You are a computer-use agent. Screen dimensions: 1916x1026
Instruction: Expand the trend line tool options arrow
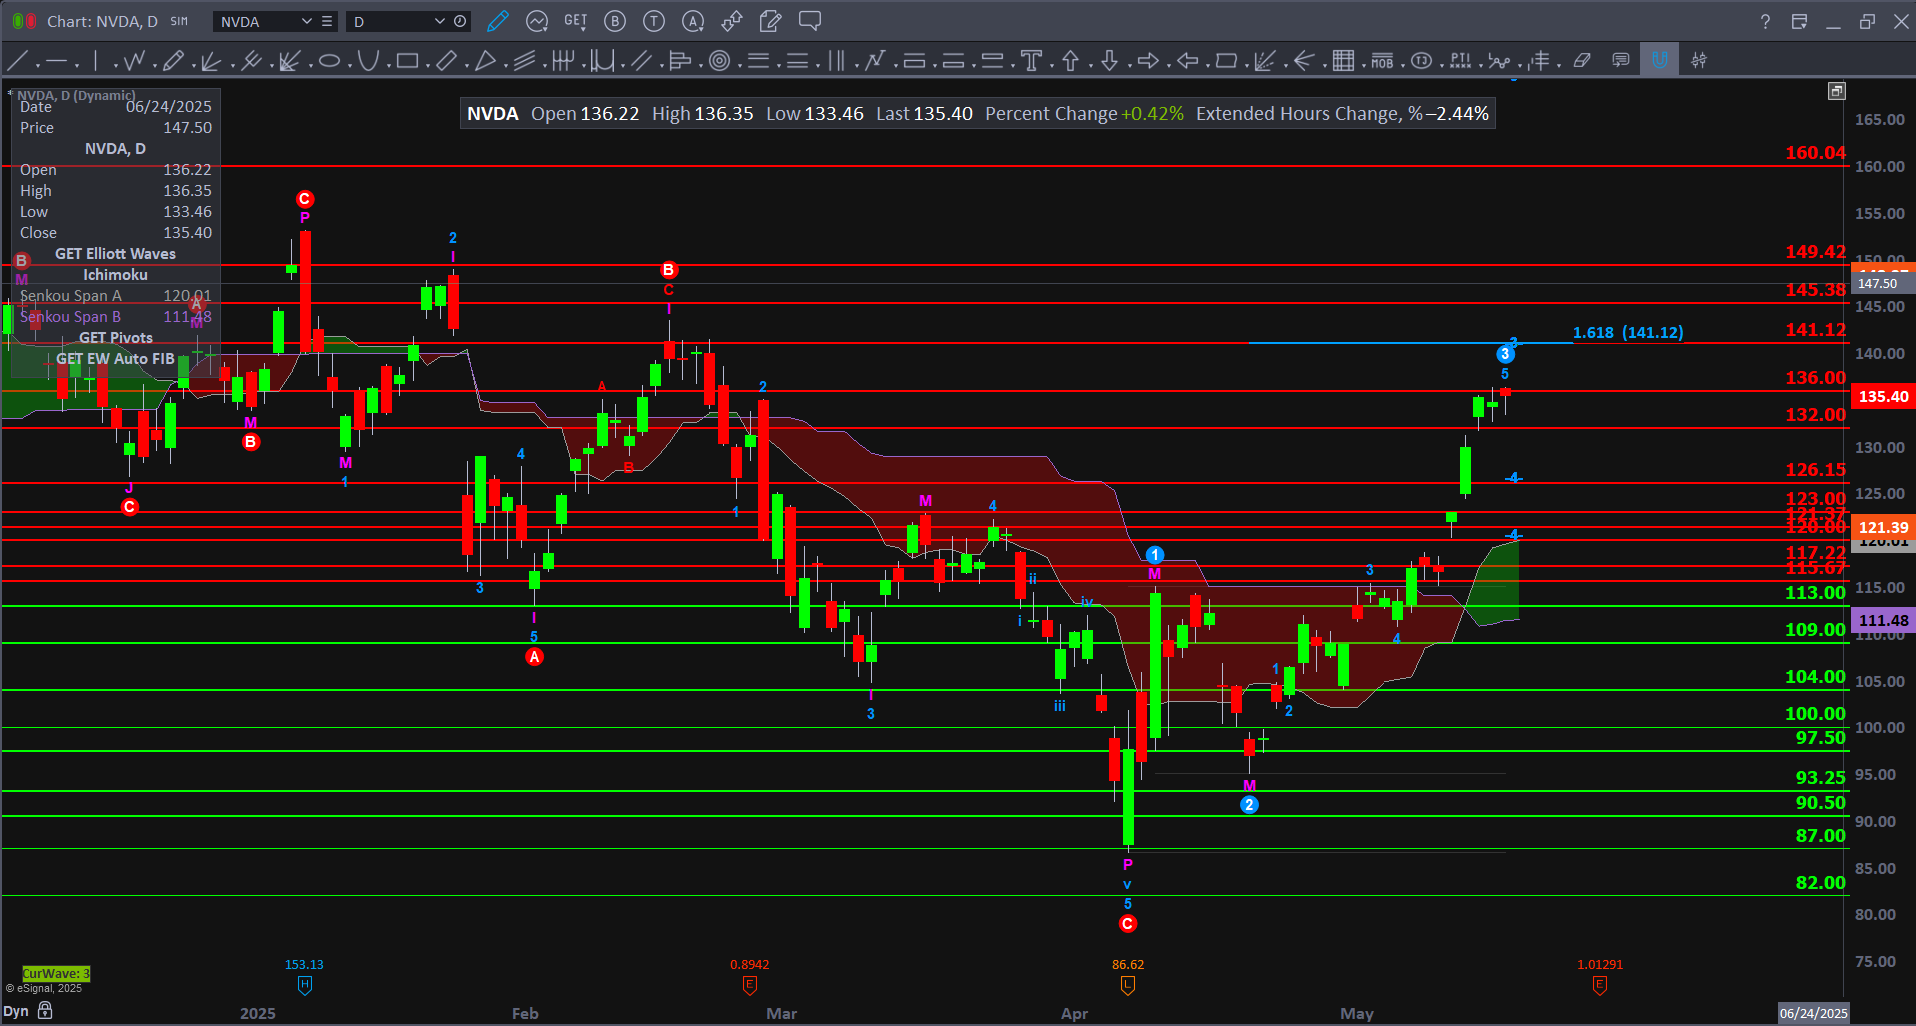[37, 66]
